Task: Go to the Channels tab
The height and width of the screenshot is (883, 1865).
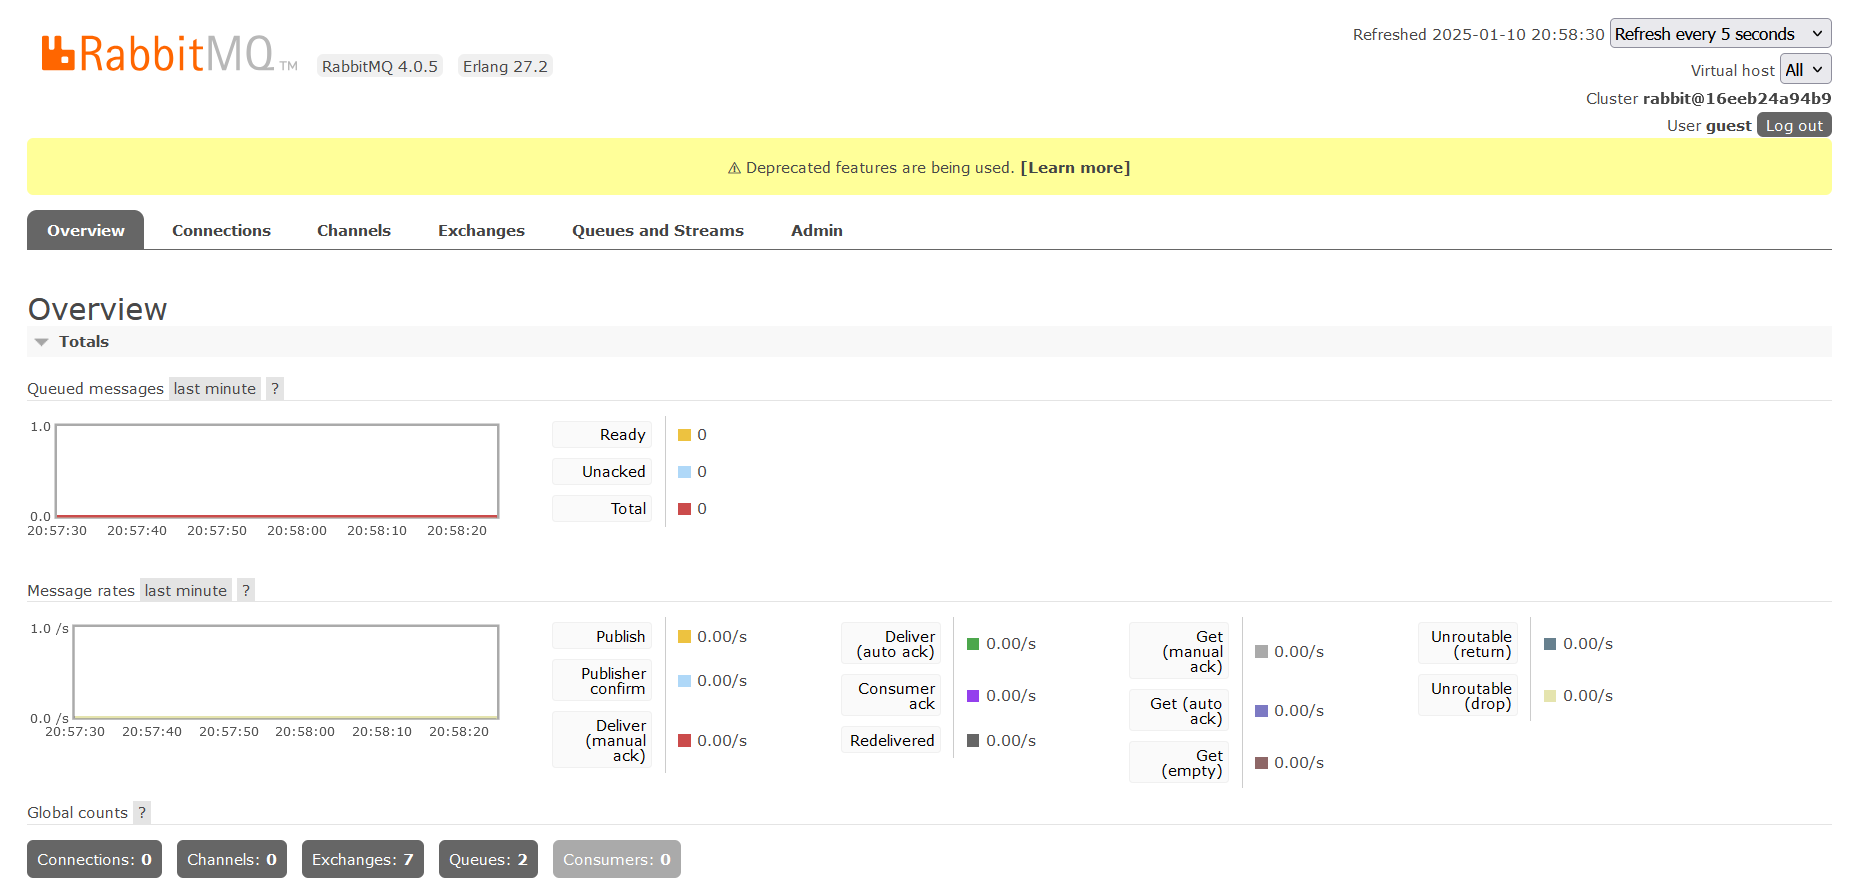Action: point(354,230)
